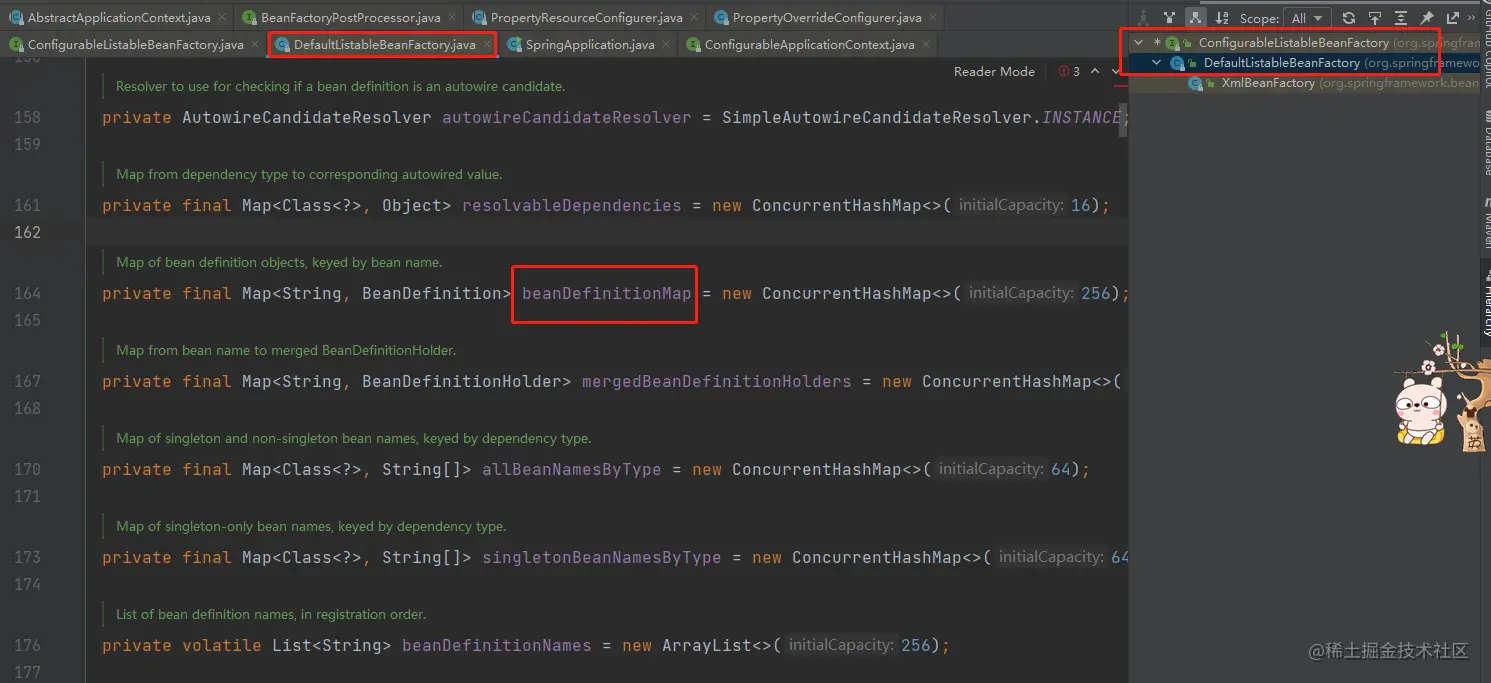
Task: Click ArrayList constructor on line 176
Action: [x=706, y=645]
